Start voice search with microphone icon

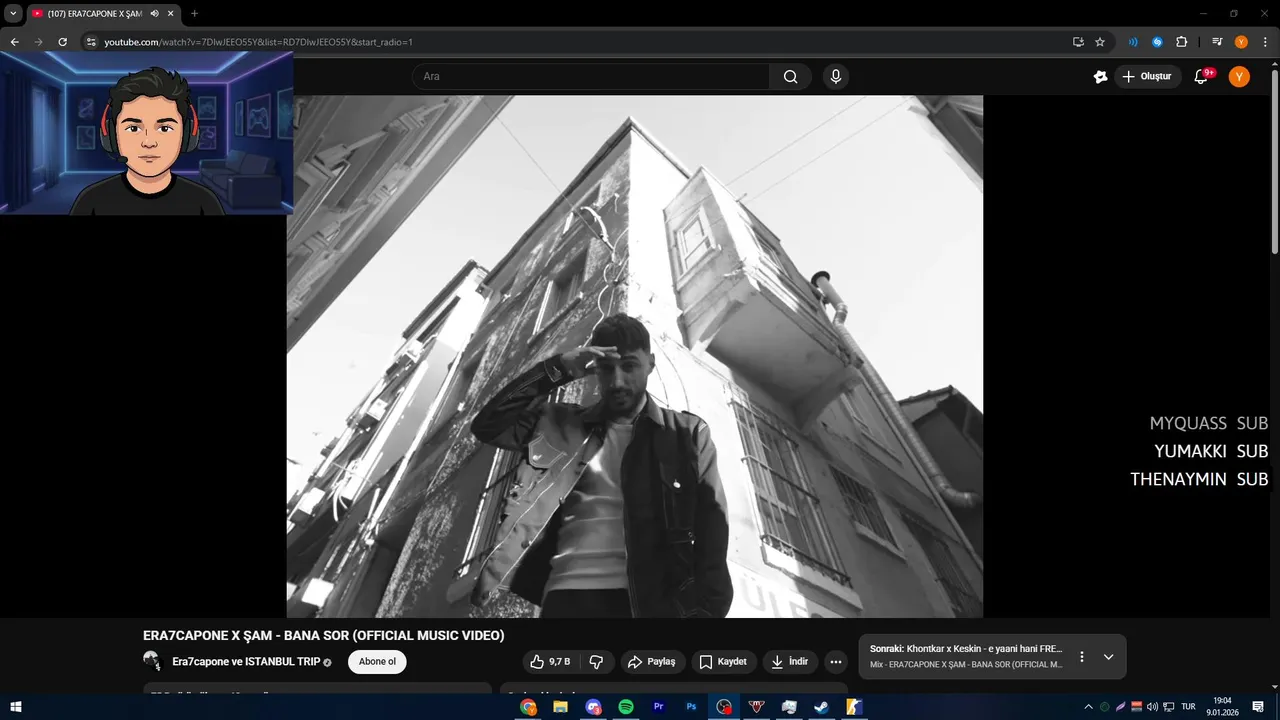point(836,77)
